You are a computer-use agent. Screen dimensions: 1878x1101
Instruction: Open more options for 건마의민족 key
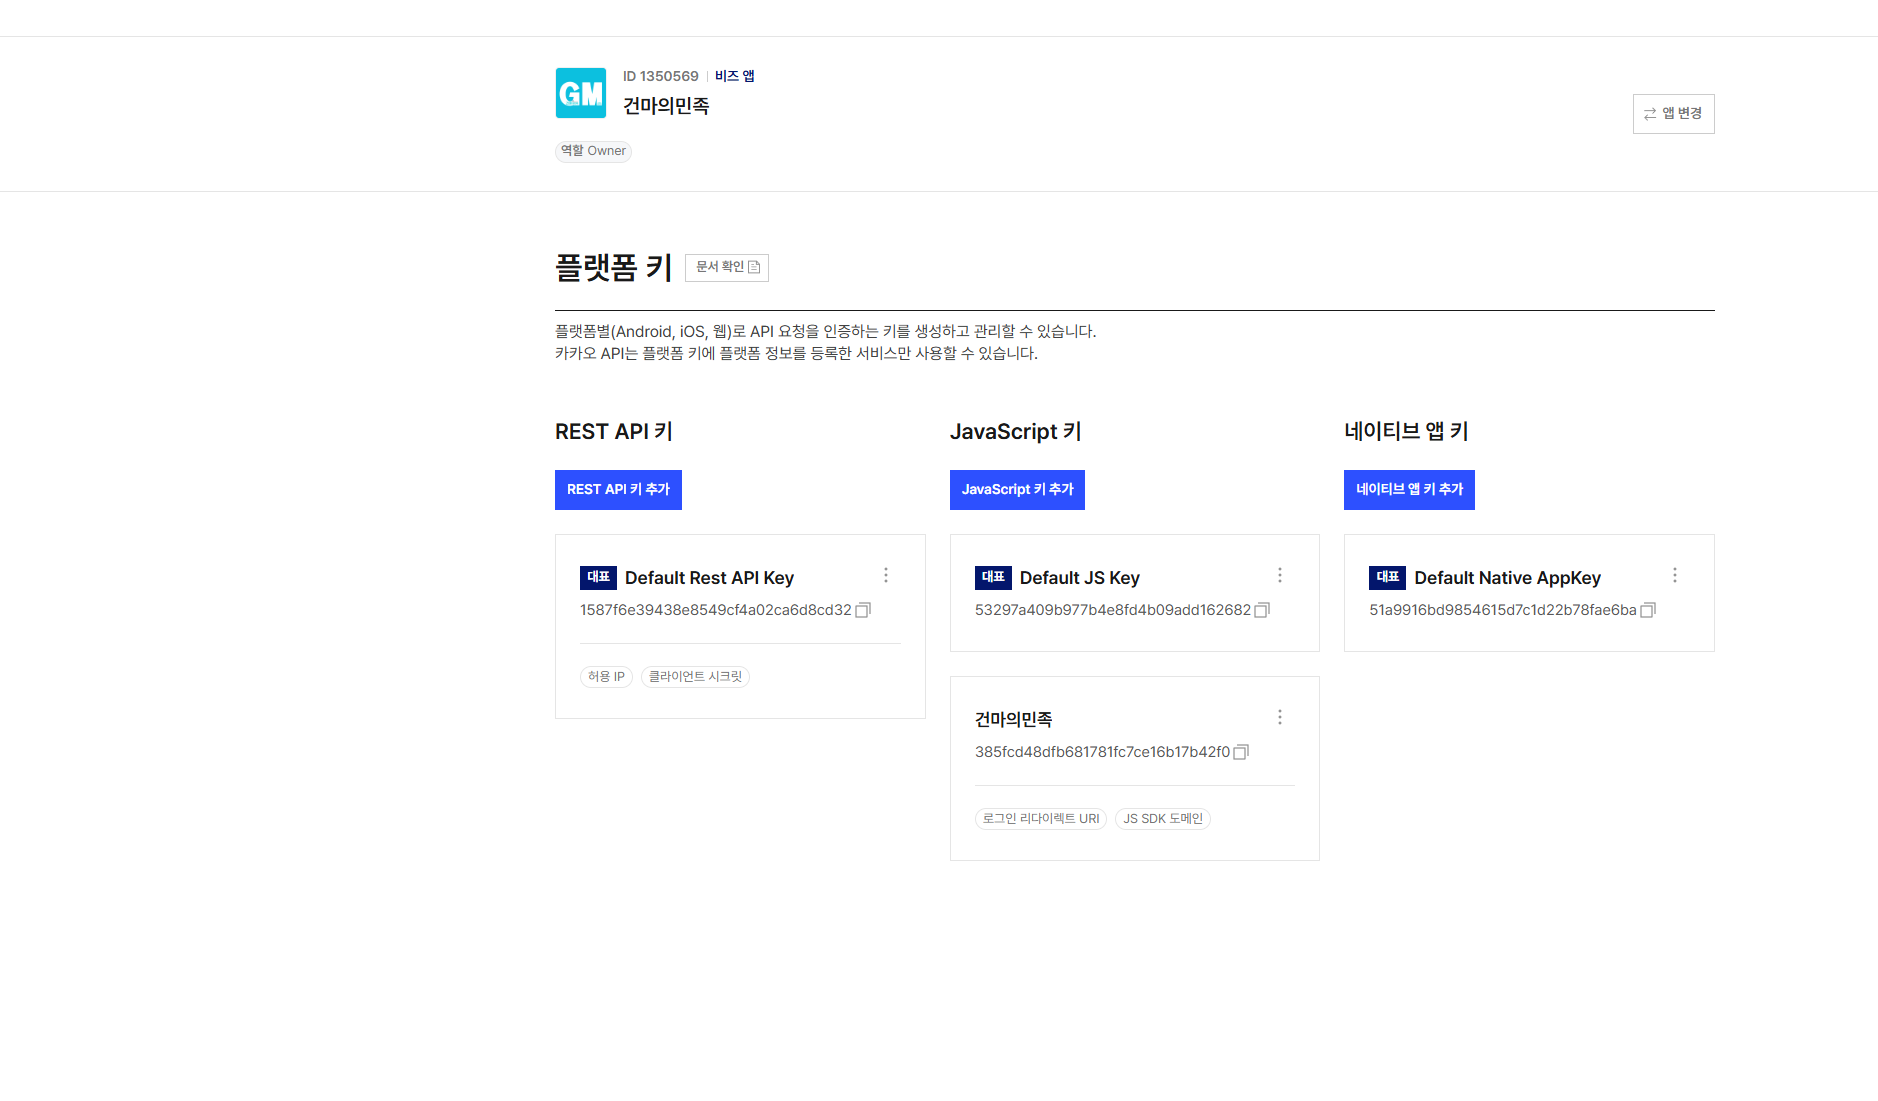coord(1280,717)
